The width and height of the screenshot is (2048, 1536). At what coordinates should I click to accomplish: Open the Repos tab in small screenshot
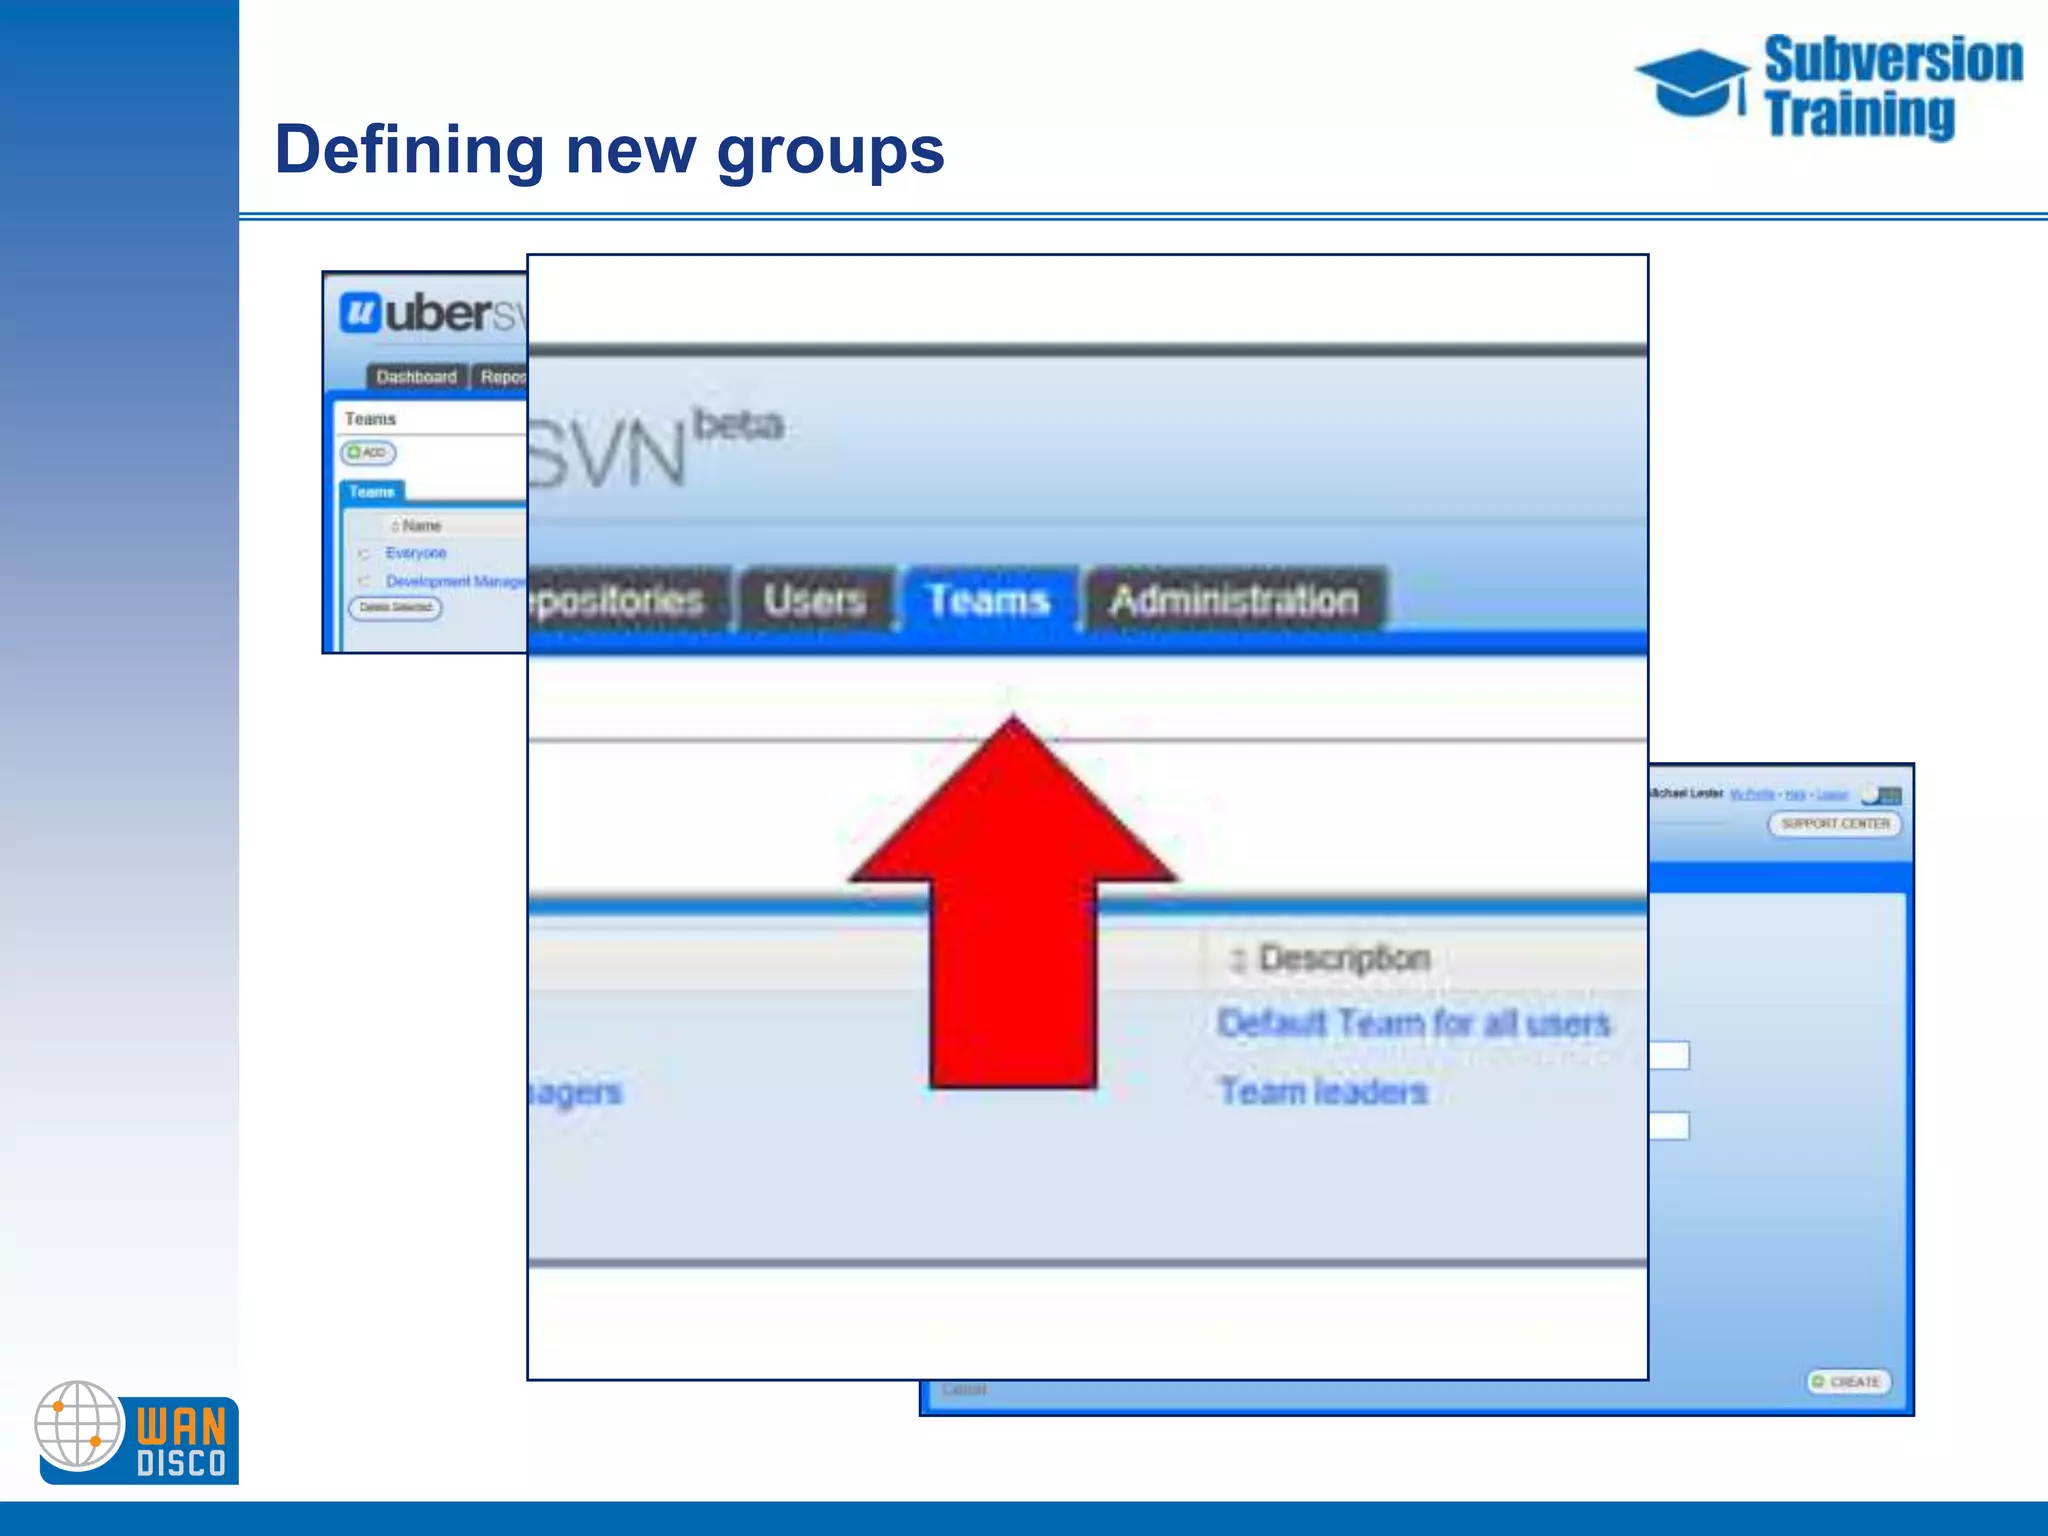pyautogui.click(x=500, y=377)
